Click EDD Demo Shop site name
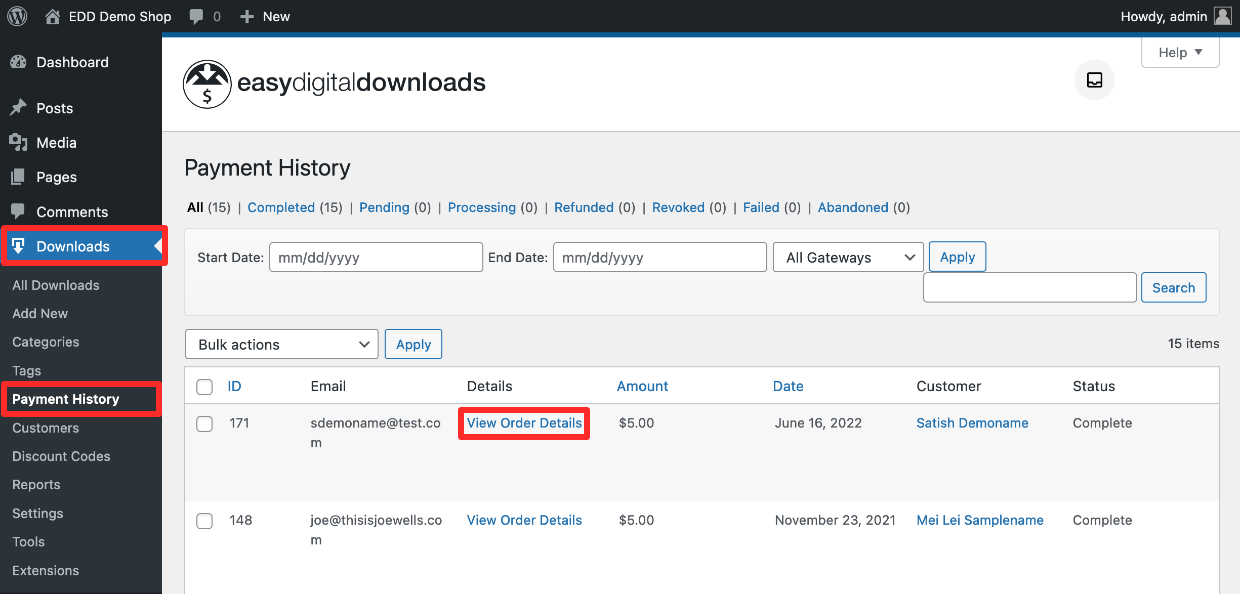This screenshot has width=1240, height=594. coord(121,16)
